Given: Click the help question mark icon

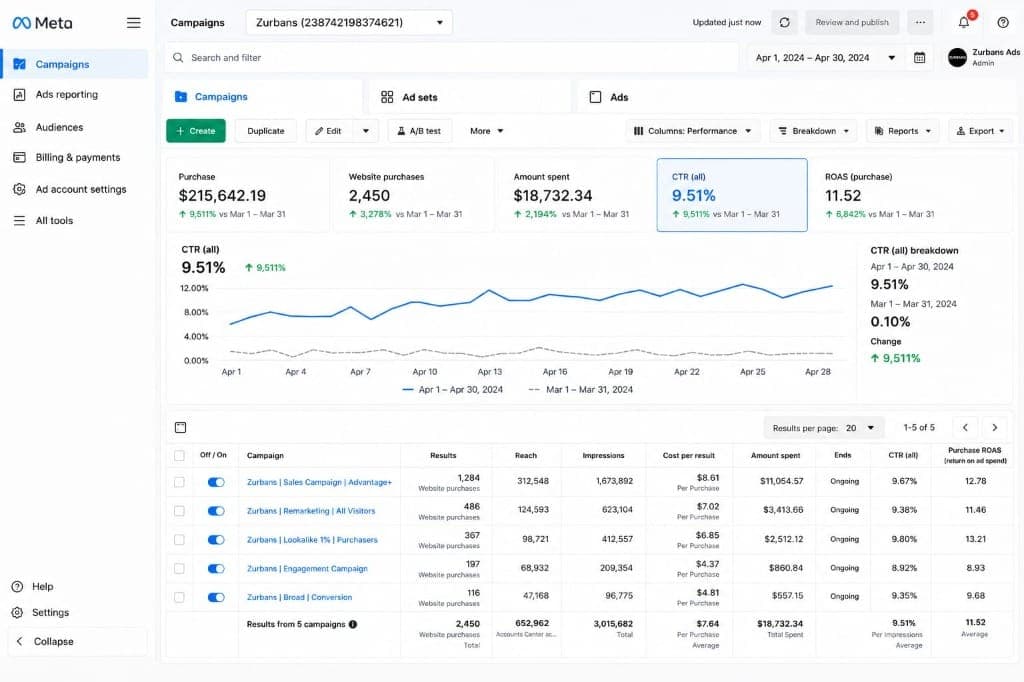Looking at the screenshot, I should pos(1003,22).
